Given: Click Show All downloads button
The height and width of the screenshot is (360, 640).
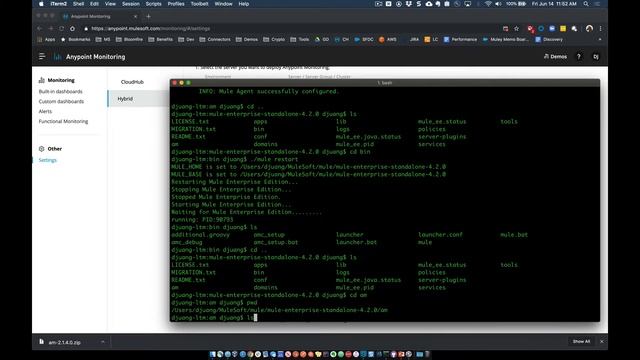Looking at the screenshot, I should point(581,342).
